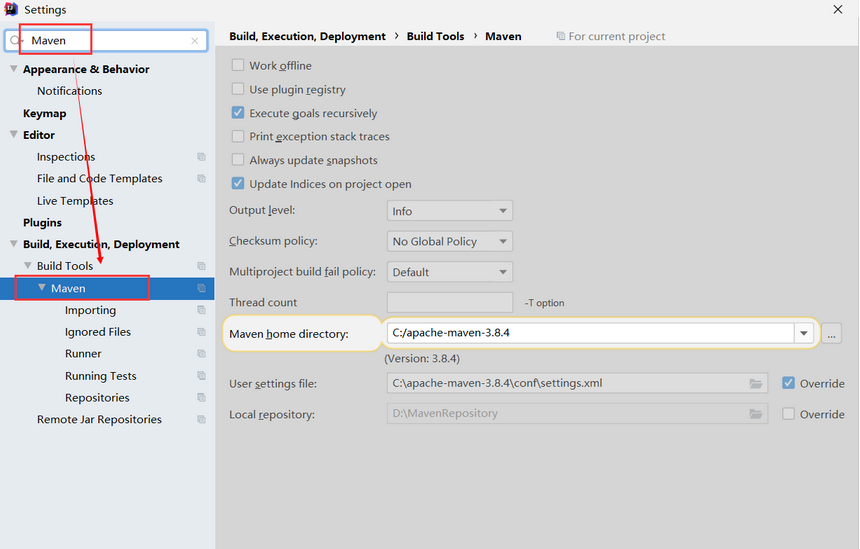Collapse the Build Tools tree node
The image size is (860, 549).
click(27, 265)
